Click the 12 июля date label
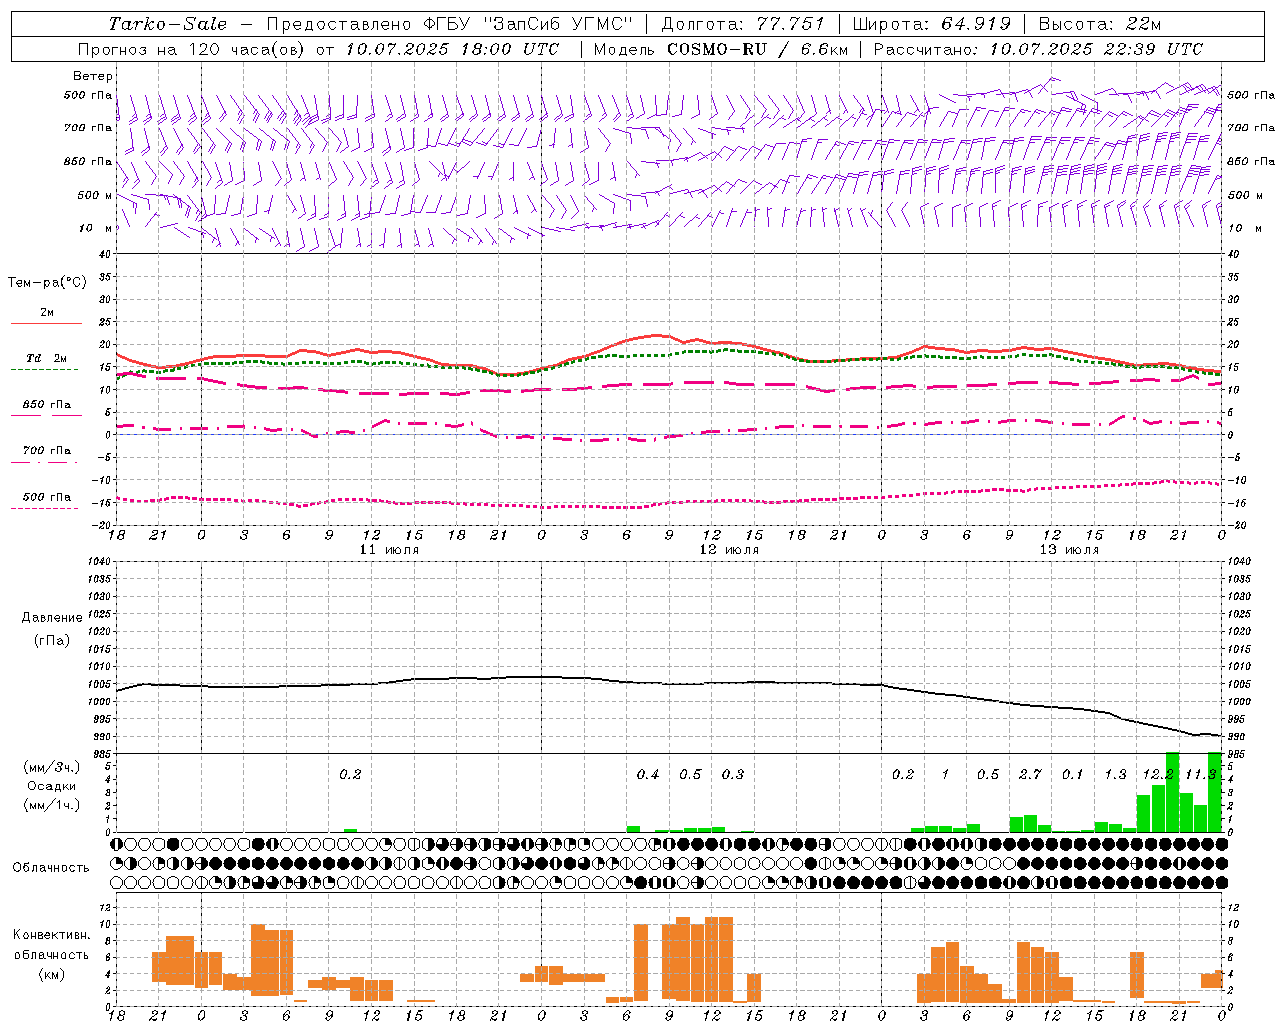This screenshot has width=1280, height=1024. click(x=729, y=550)
